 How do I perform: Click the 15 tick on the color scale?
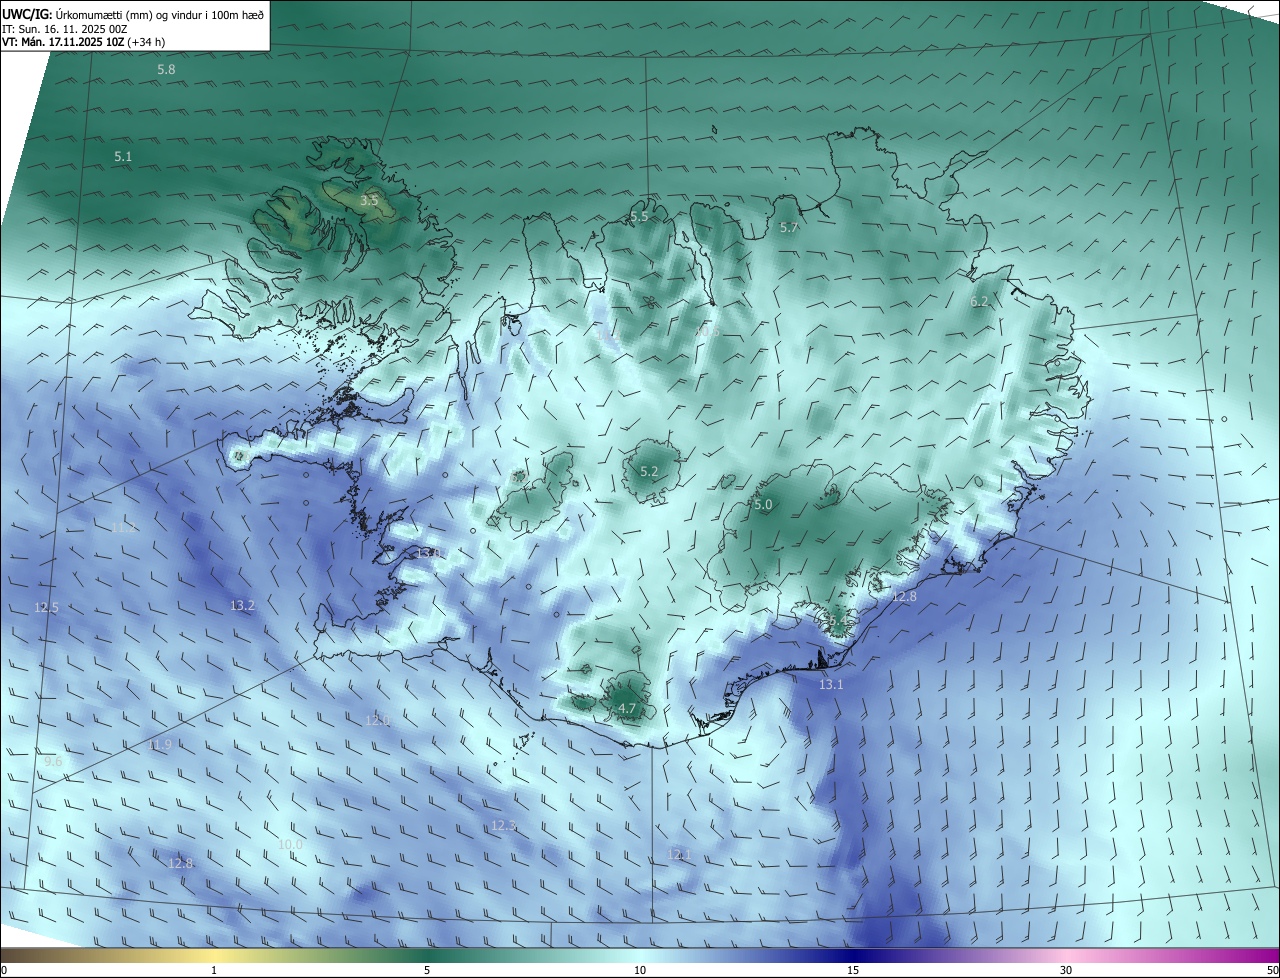click(x=853, y=970)
